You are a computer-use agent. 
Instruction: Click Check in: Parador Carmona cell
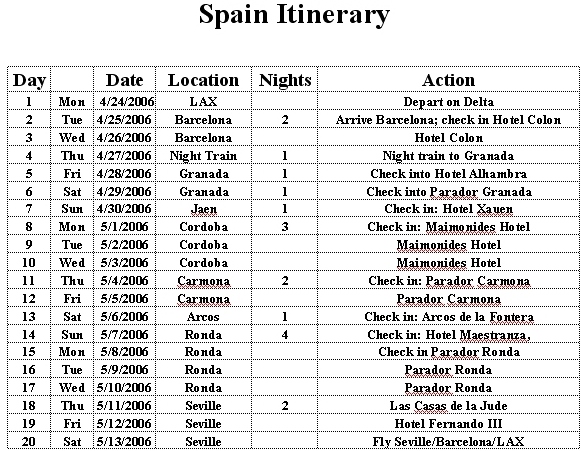click(x=448, y=281)
